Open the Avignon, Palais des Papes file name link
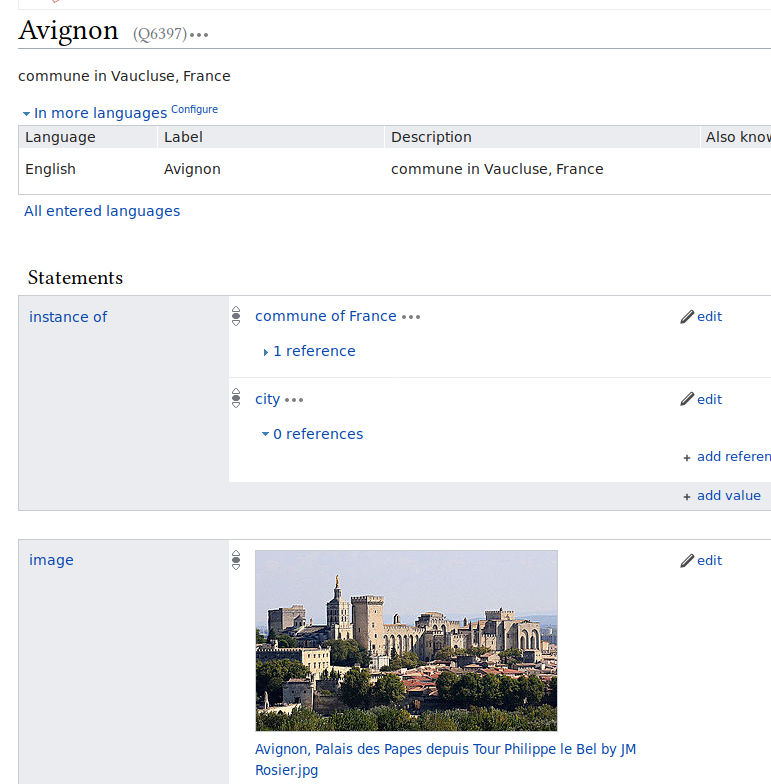771x784 pixels. 445,750
